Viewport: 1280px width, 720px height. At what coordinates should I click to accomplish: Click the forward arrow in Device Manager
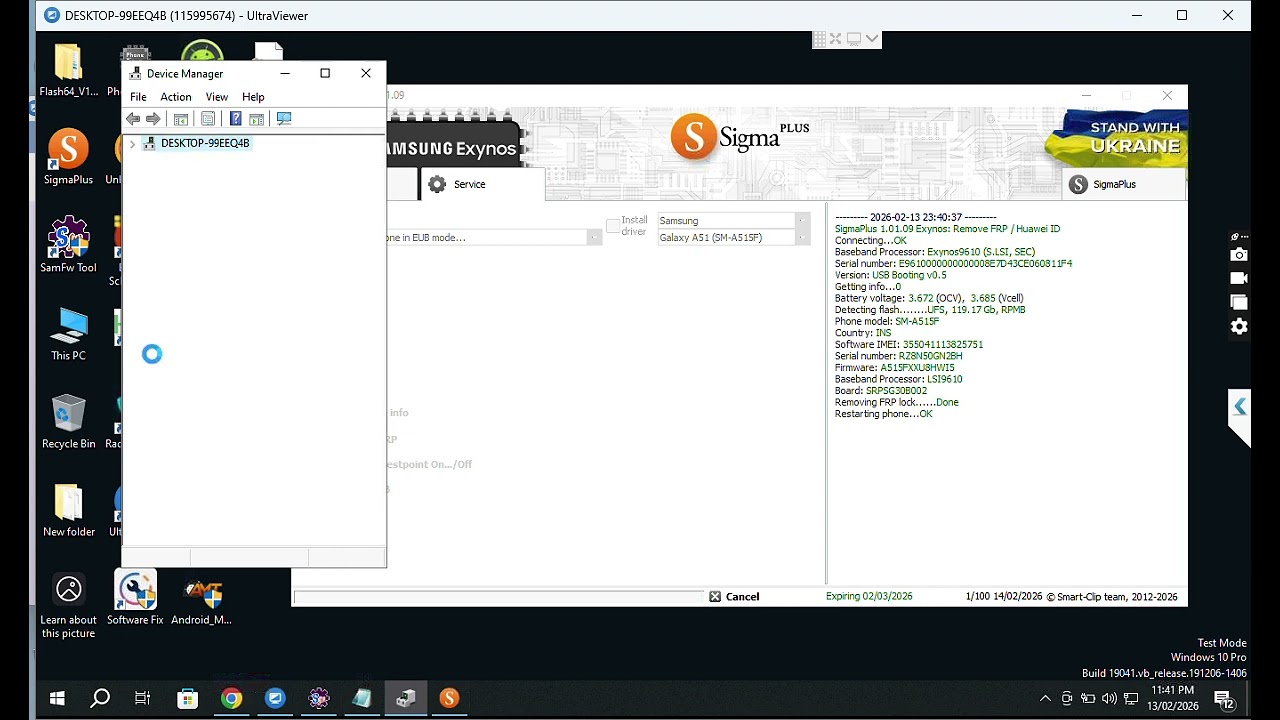click(x=153, y=119)
